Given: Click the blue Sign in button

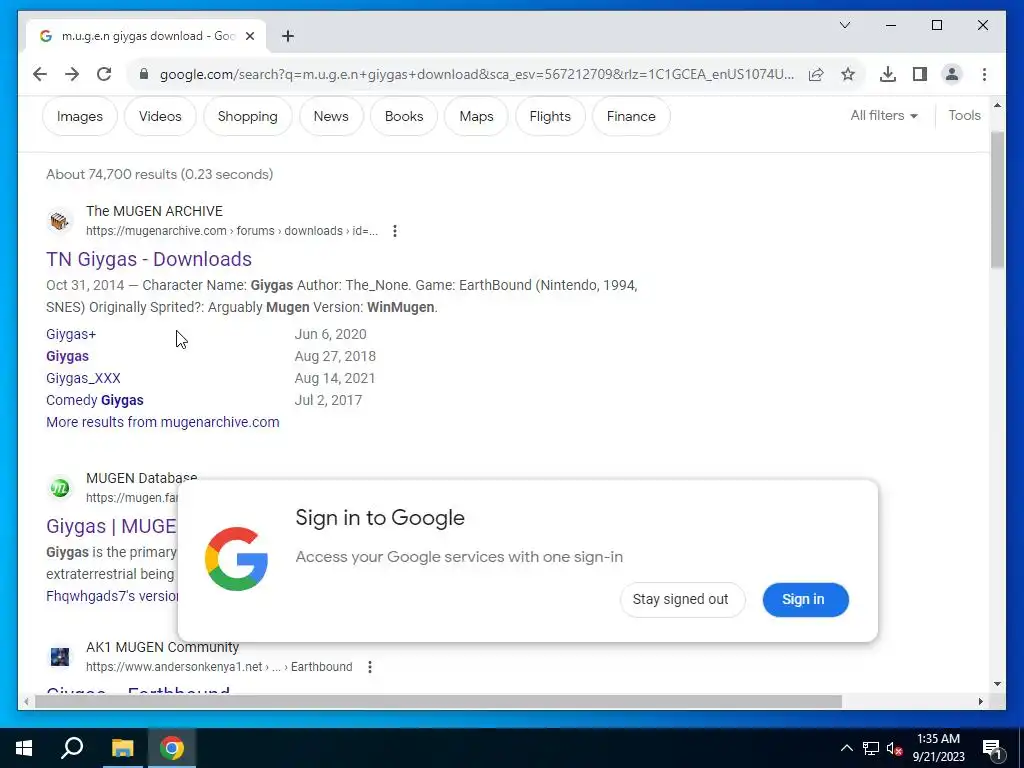Looking at the screenshot, I should pyautogui.click(x=805, y=600).
